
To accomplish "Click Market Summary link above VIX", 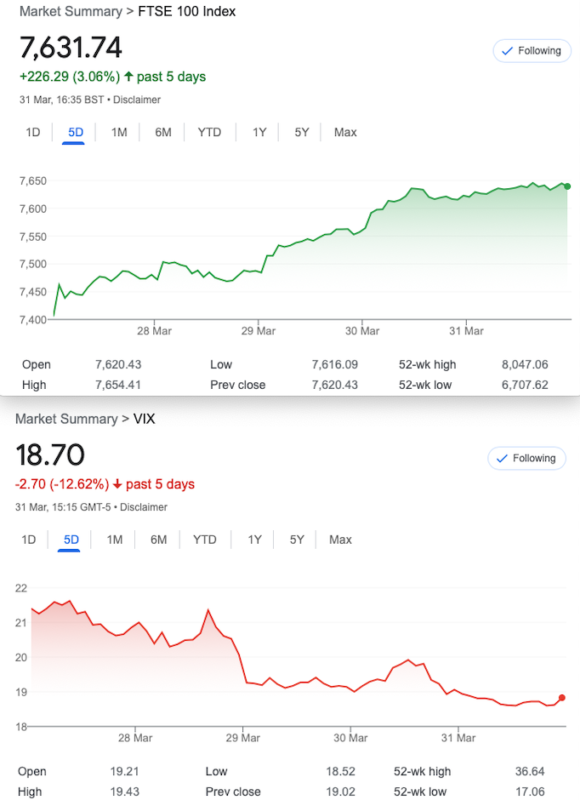I will (66, 419).
